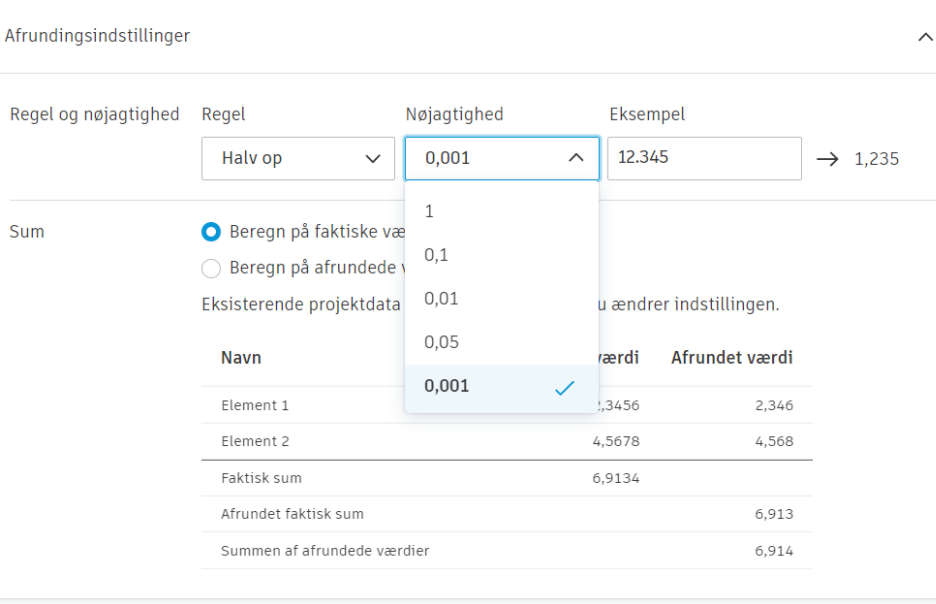Click the checkmark beside 0,001
This screenshot has height=604, width=936.
(567, 385)
